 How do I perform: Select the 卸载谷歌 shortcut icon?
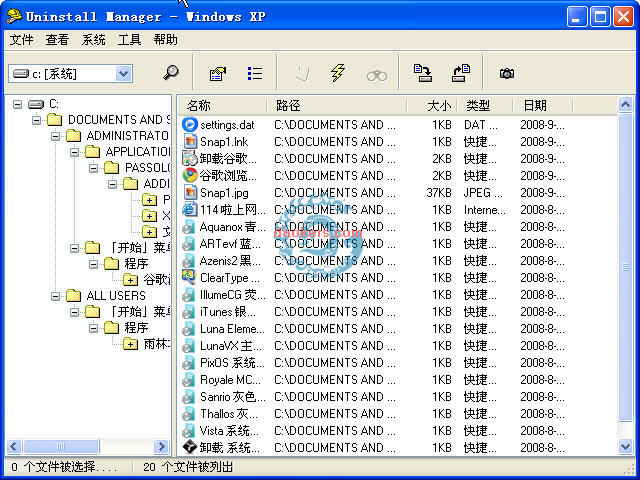[190, 158]
